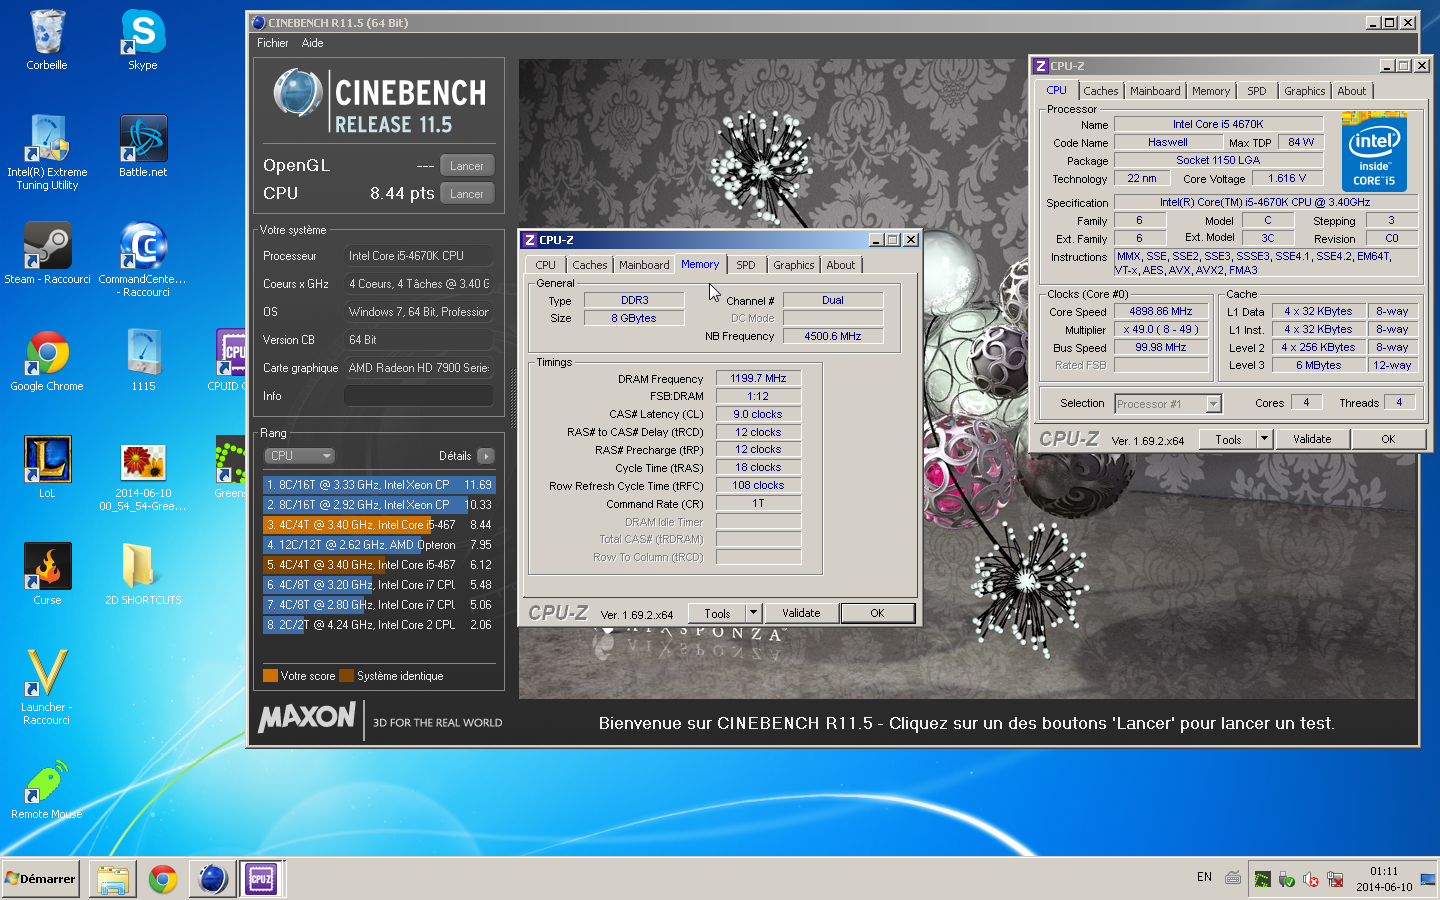
Task: Switch to CPU tab in front CPU-Z
Action: tap(545, 265)
